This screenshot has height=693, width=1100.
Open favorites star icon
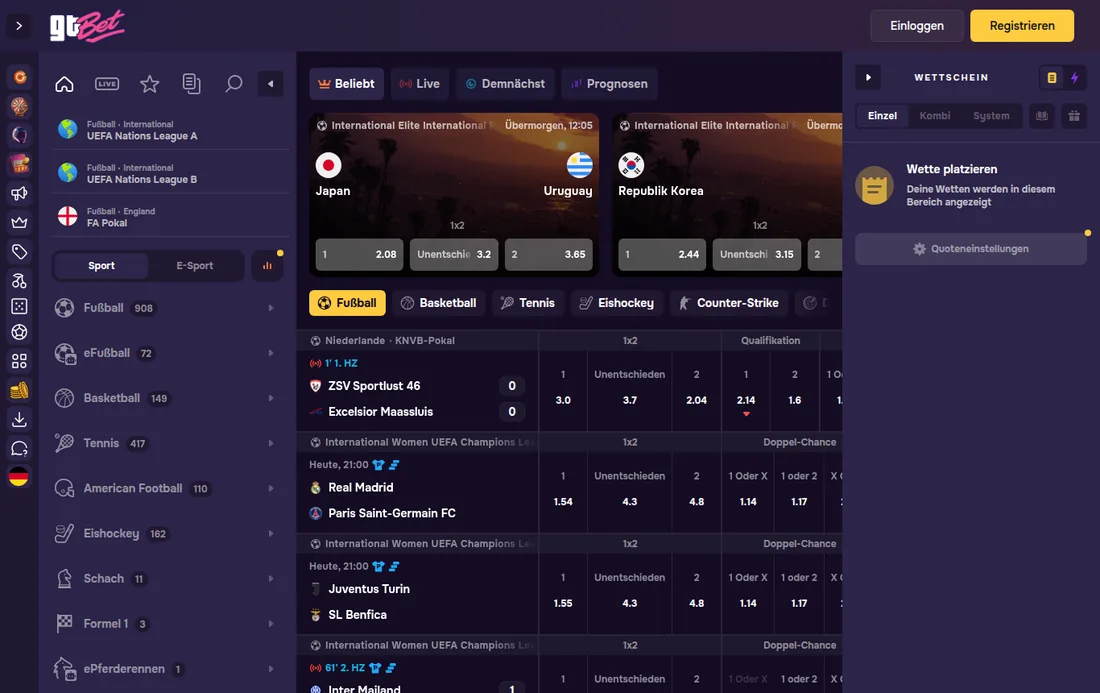tap(149, 84)
